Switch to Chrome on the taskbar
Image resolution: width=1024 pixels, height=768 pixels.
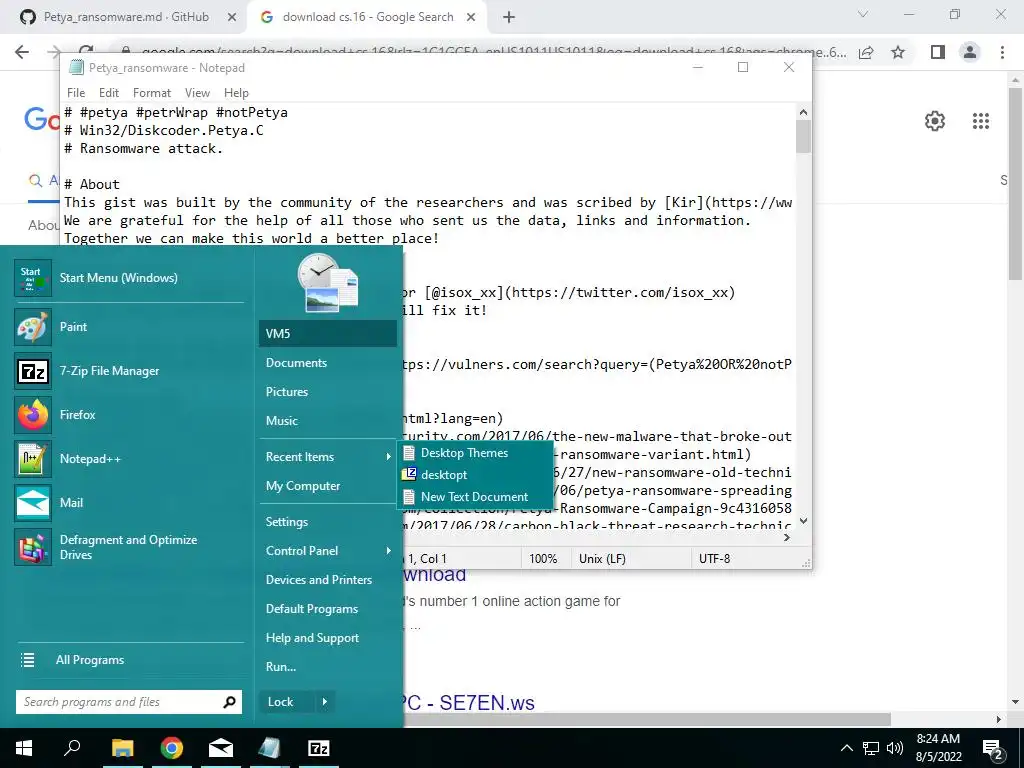point(172,748)
